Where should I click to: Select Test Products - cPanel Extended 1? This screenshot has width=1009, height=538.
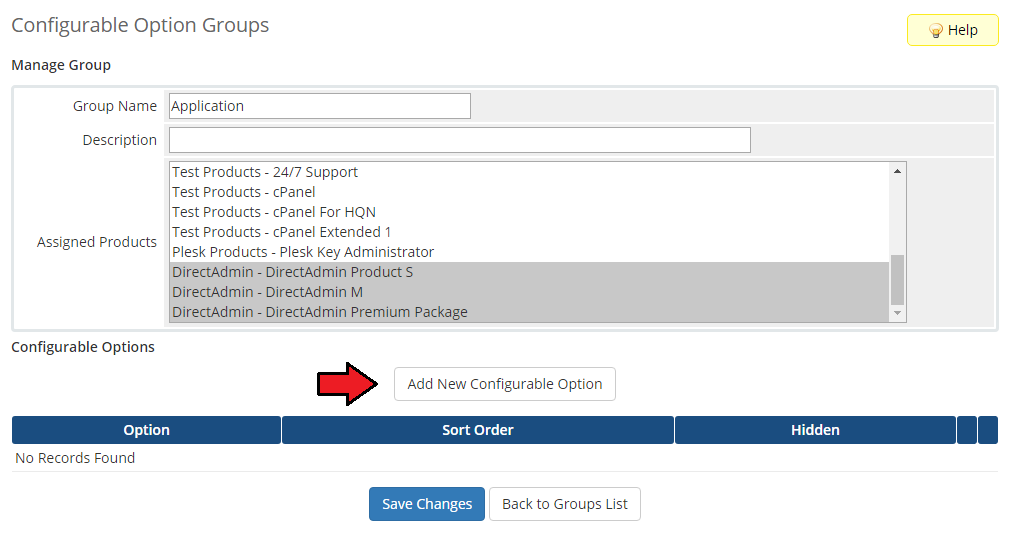click(x=529, y=232)
